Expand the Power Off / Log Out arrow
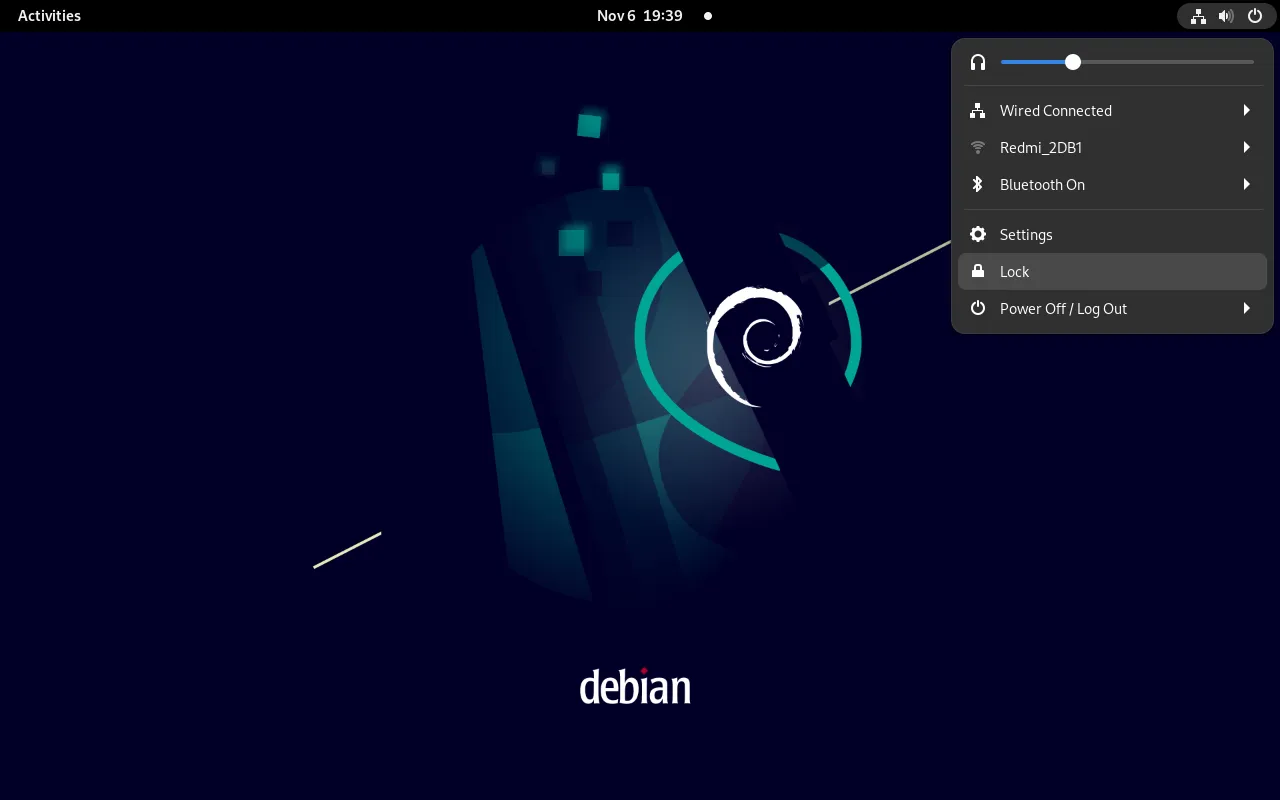Screen dimensions: 1280x800 pos(1246,309)
